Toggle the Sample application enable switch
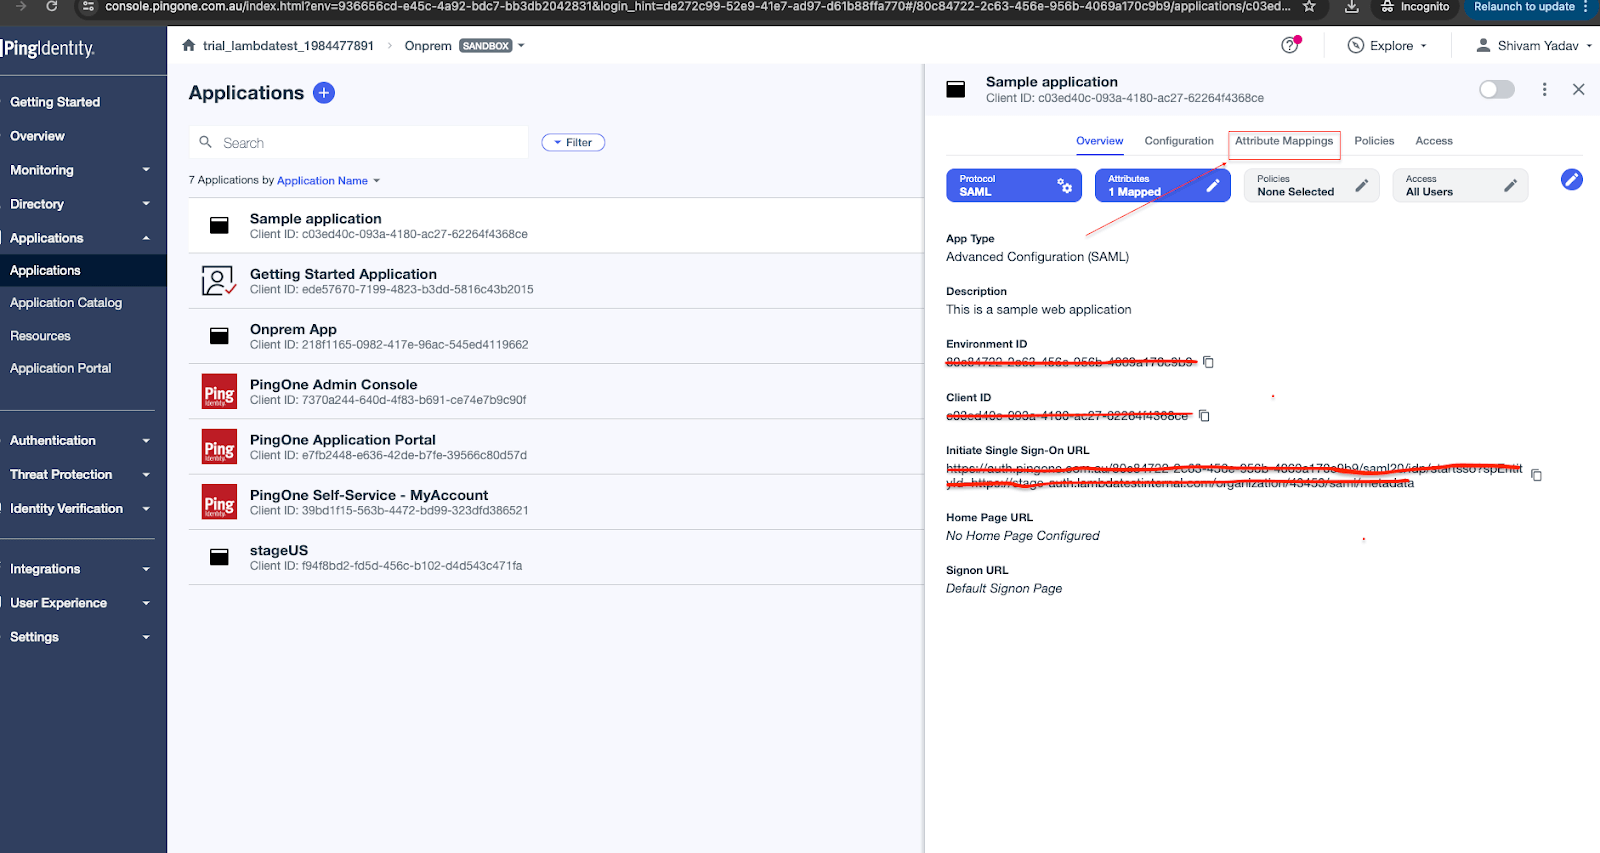The height and width of the screenshot is (853, 1600). [1497, 89]
